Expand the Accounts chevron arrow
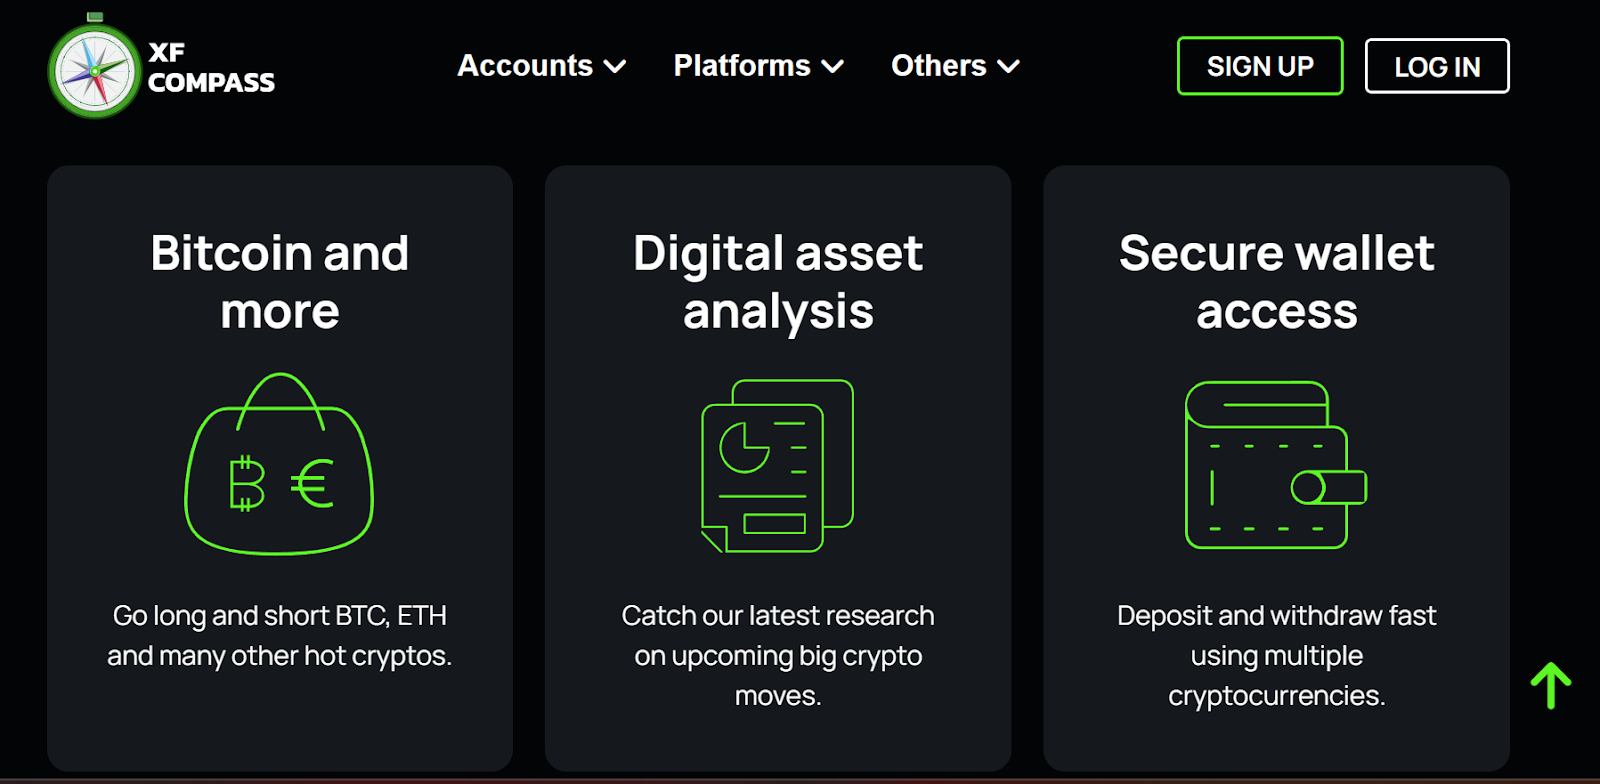 (x=616, y=67)
